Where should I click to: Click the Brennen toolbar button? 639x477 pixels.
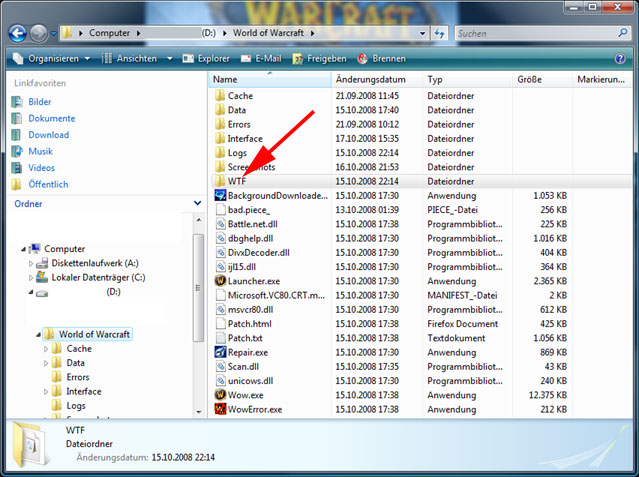point(382,59)
